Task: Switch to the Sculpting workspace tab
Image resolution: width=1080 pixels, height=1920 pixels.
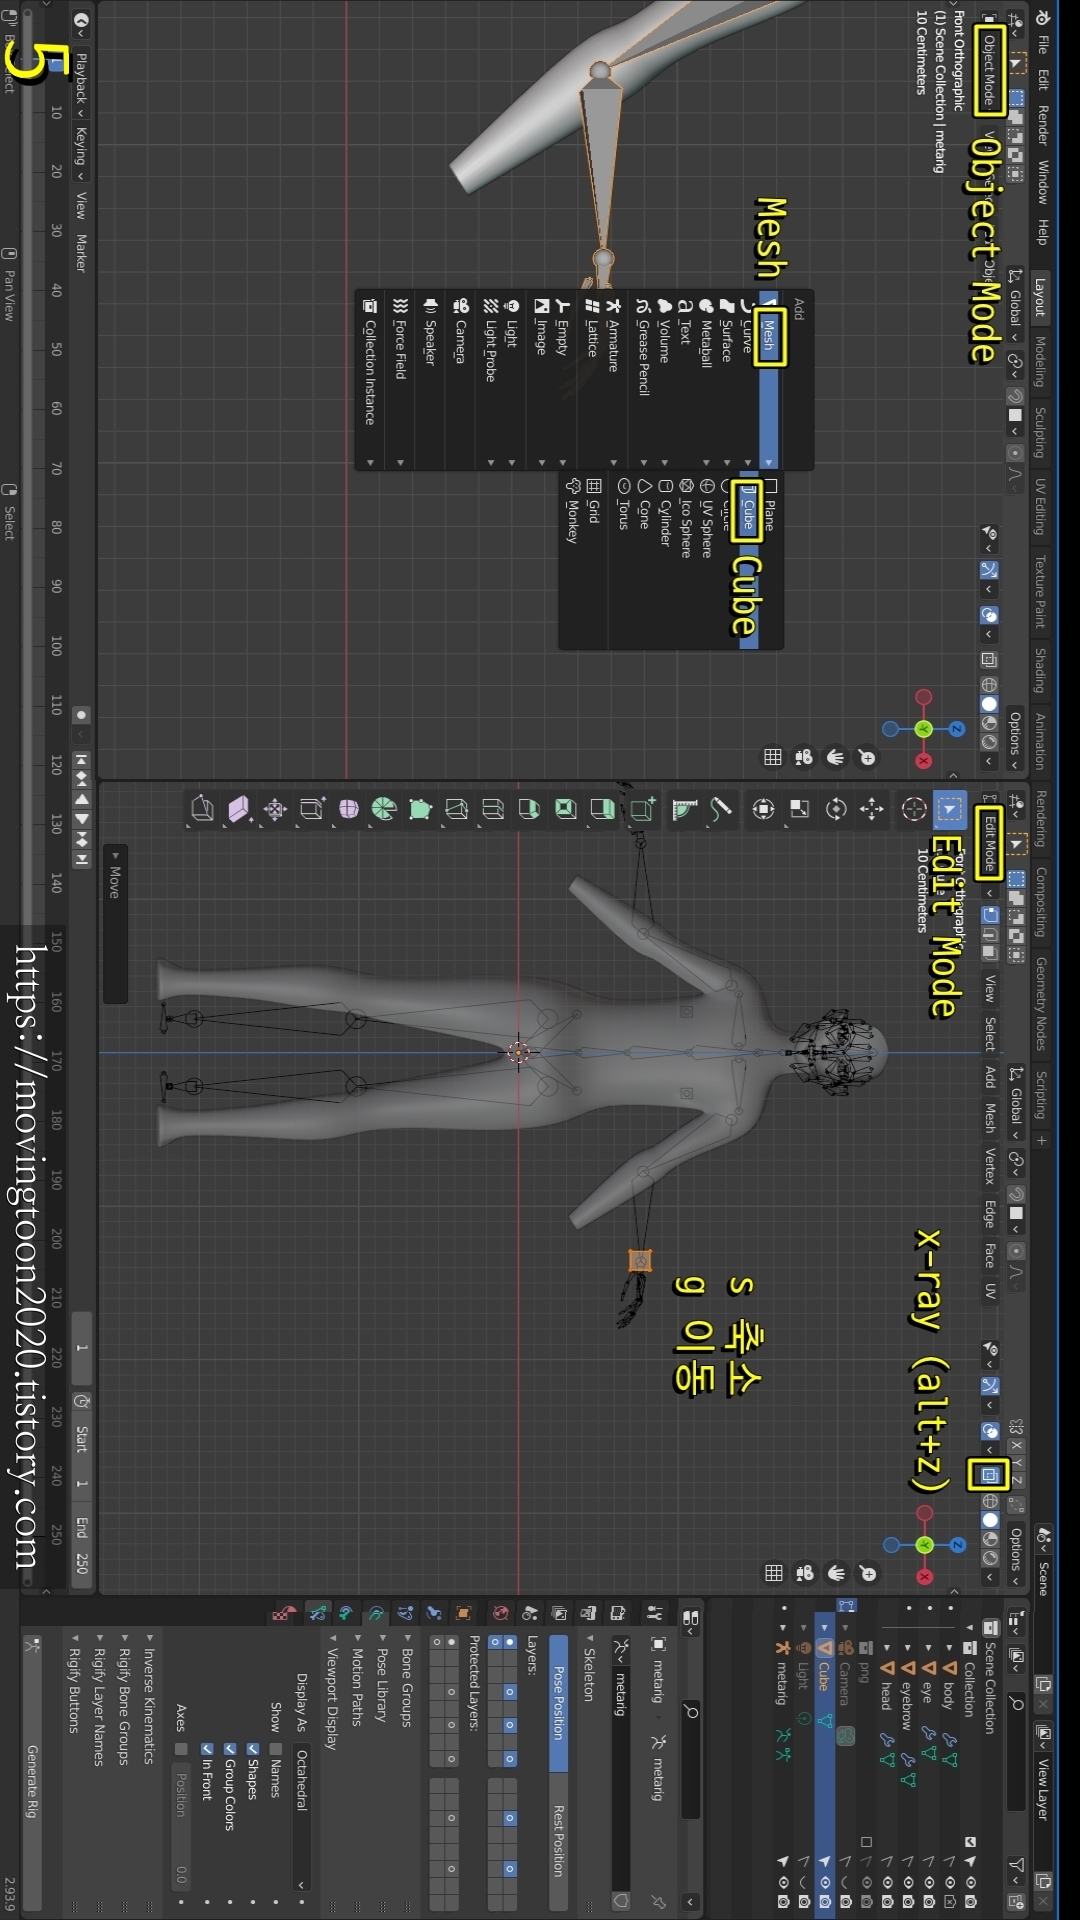Action: point(1040,432)
